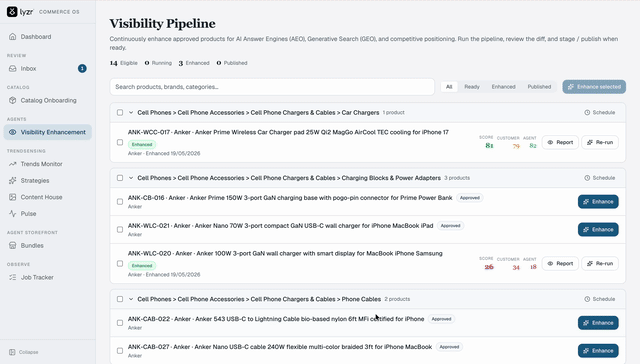Viewport: 640px width, 364px height.
Task: Enhance the ANK-WLC-021 wall charger
Action: pos(598,230)
